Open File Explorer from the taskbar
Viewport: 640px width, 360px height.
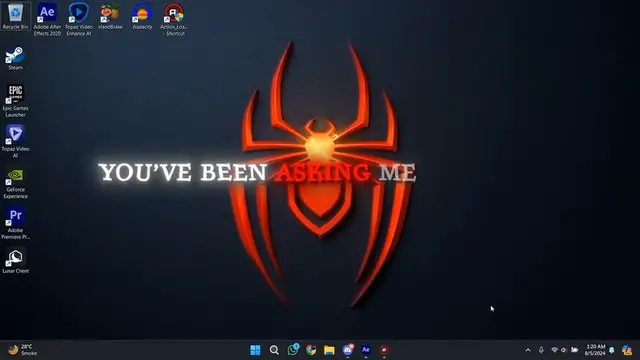(x=329, y=350)
